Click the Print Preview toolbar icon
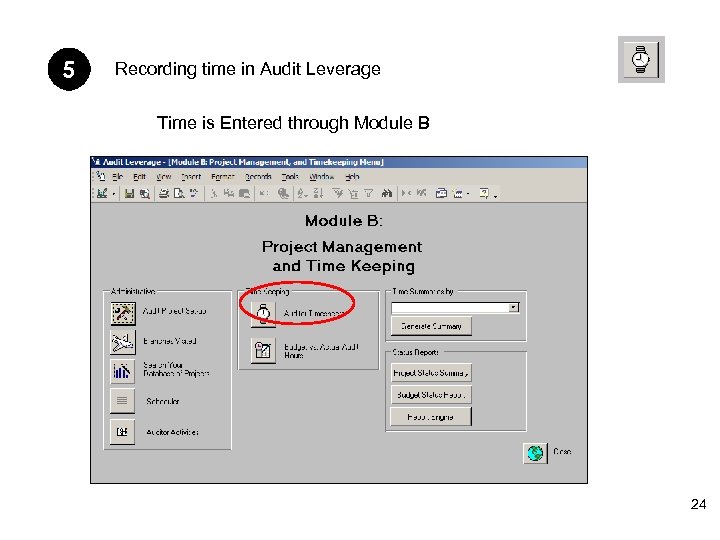This screenshot has height=540, width=720. pos(179,193)
